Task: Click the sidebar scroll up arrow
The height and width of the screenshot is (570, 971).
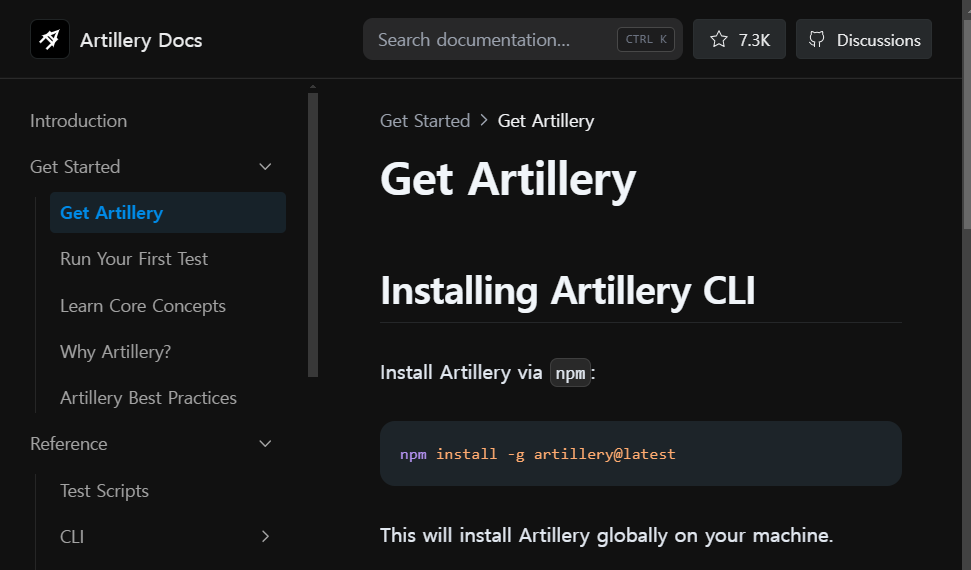Action: click(x=313, y=87)
